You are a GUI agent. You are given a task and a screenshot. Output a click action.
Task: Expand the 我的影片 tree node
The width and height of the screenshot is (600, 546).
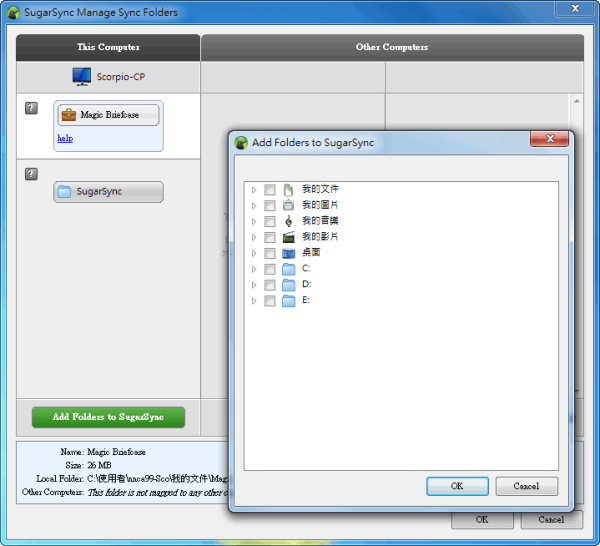[254, 237]
